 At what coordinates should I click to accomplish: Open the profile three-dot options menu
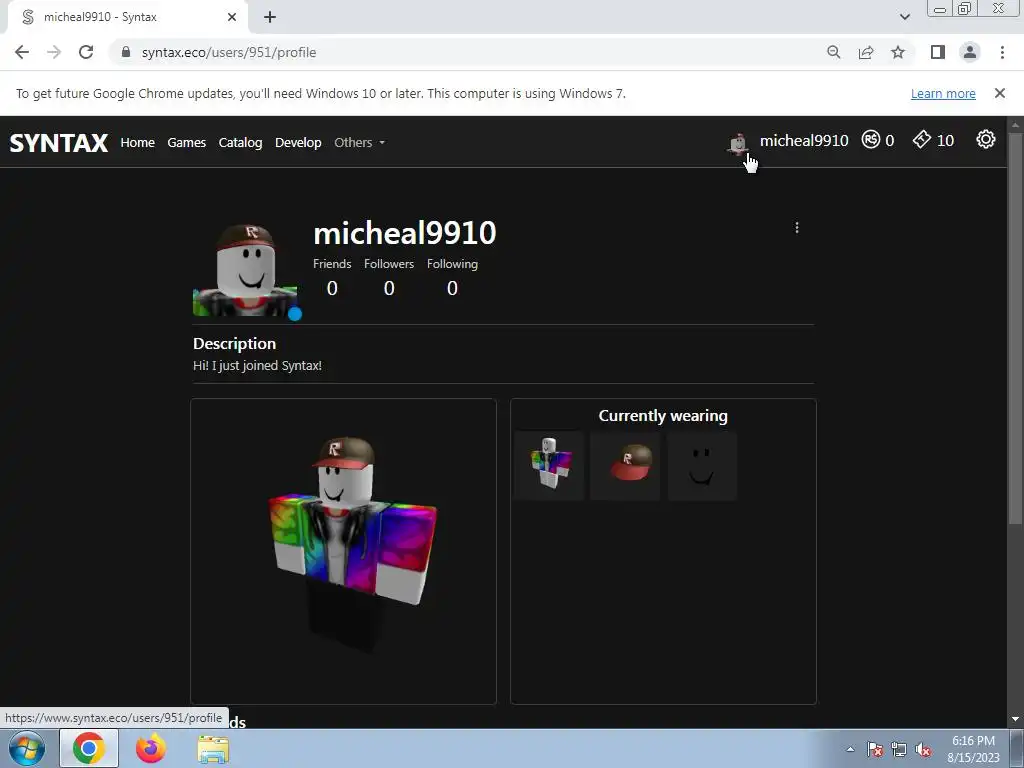[x=797, y=227]
